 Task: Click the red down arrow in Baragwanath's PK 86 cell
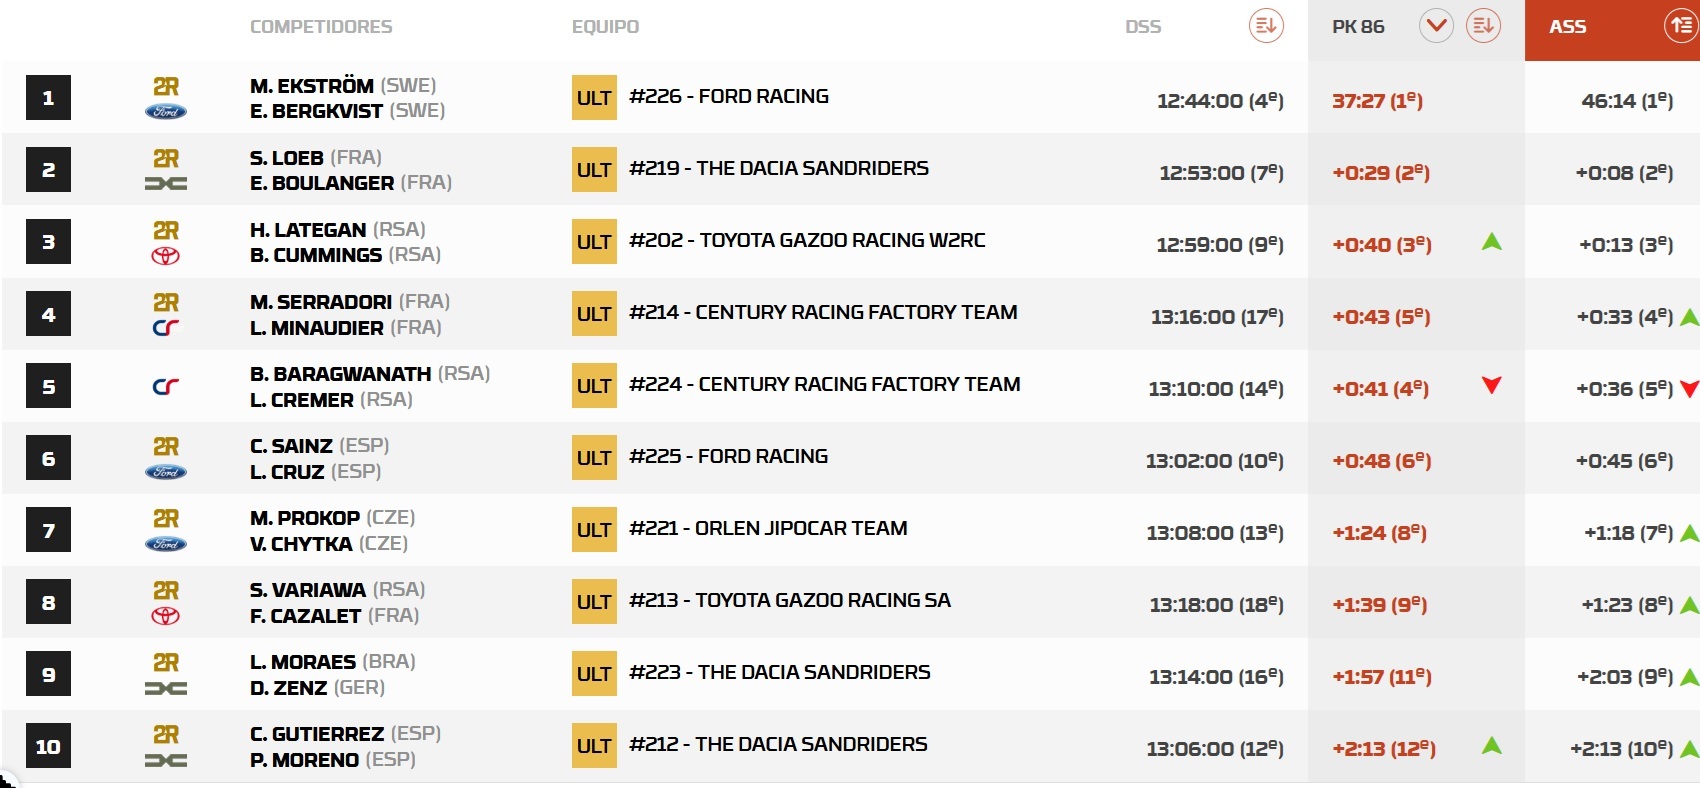coord(1491,385)
